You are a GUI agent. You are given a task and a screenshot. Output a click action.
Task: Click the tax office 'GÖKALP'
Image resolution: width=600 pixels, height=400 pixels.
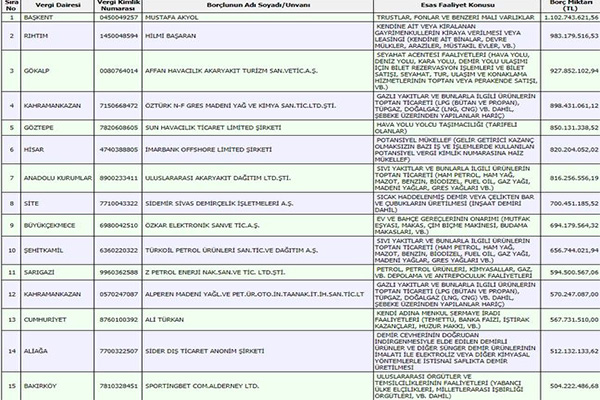pos(36,71)
